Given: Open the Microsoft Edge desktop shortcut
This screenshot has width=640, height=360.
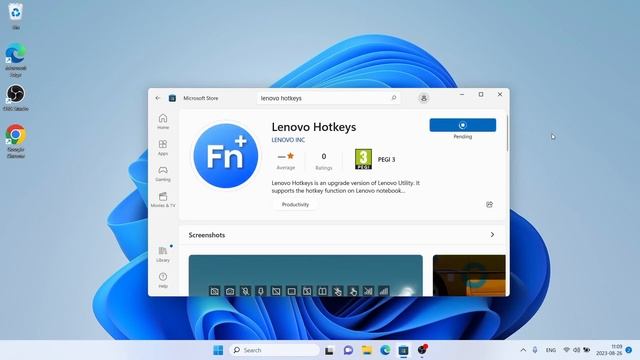Looking at the screenshot, I should (x=16, y=60).
